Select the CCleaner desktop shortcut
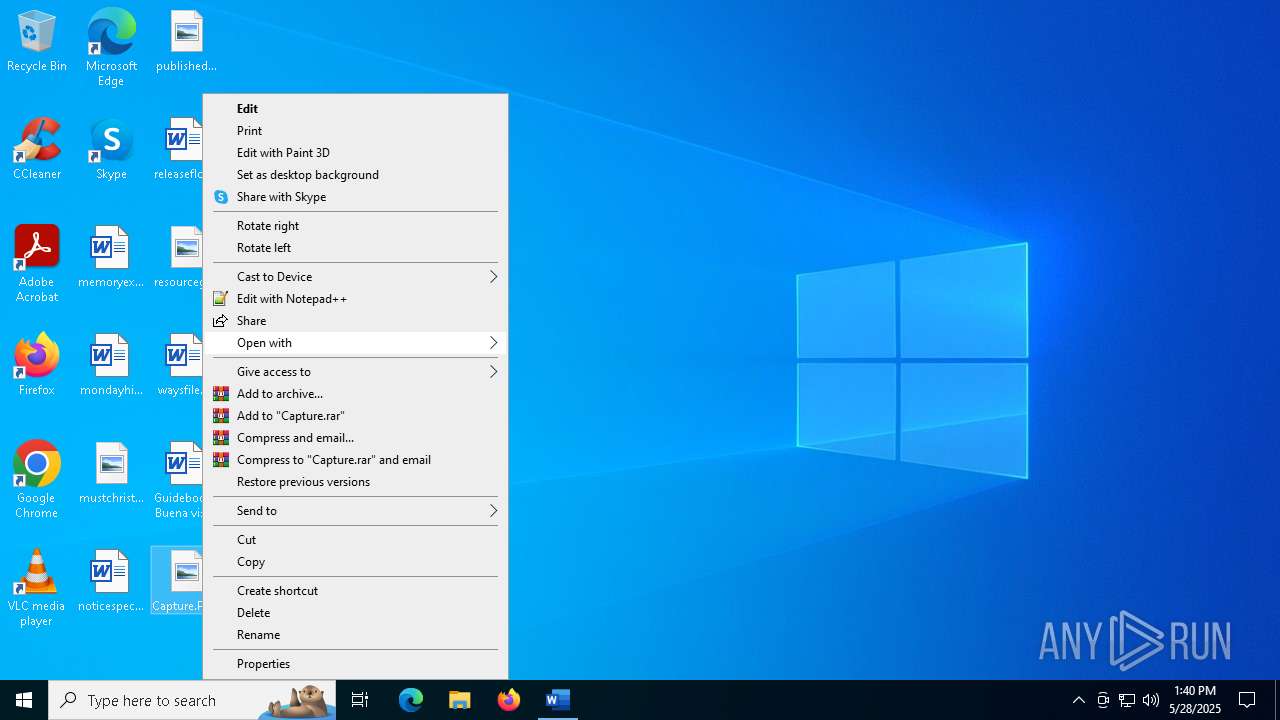 tap(37, 150)
